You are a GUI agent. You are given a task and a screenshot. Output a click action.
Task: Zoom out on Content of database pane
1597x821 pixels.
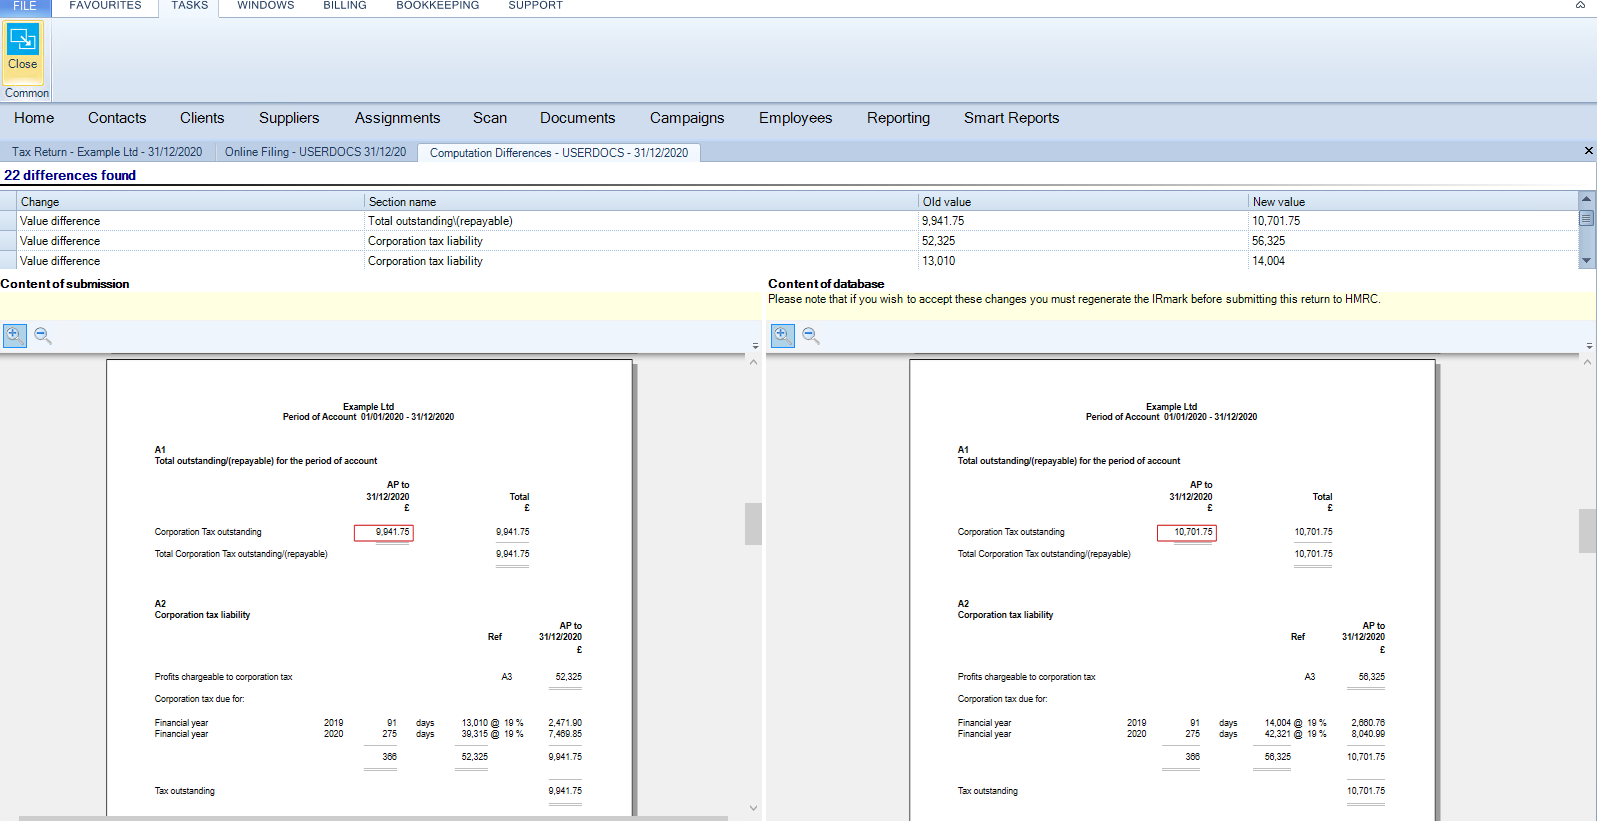click(811, 335)
